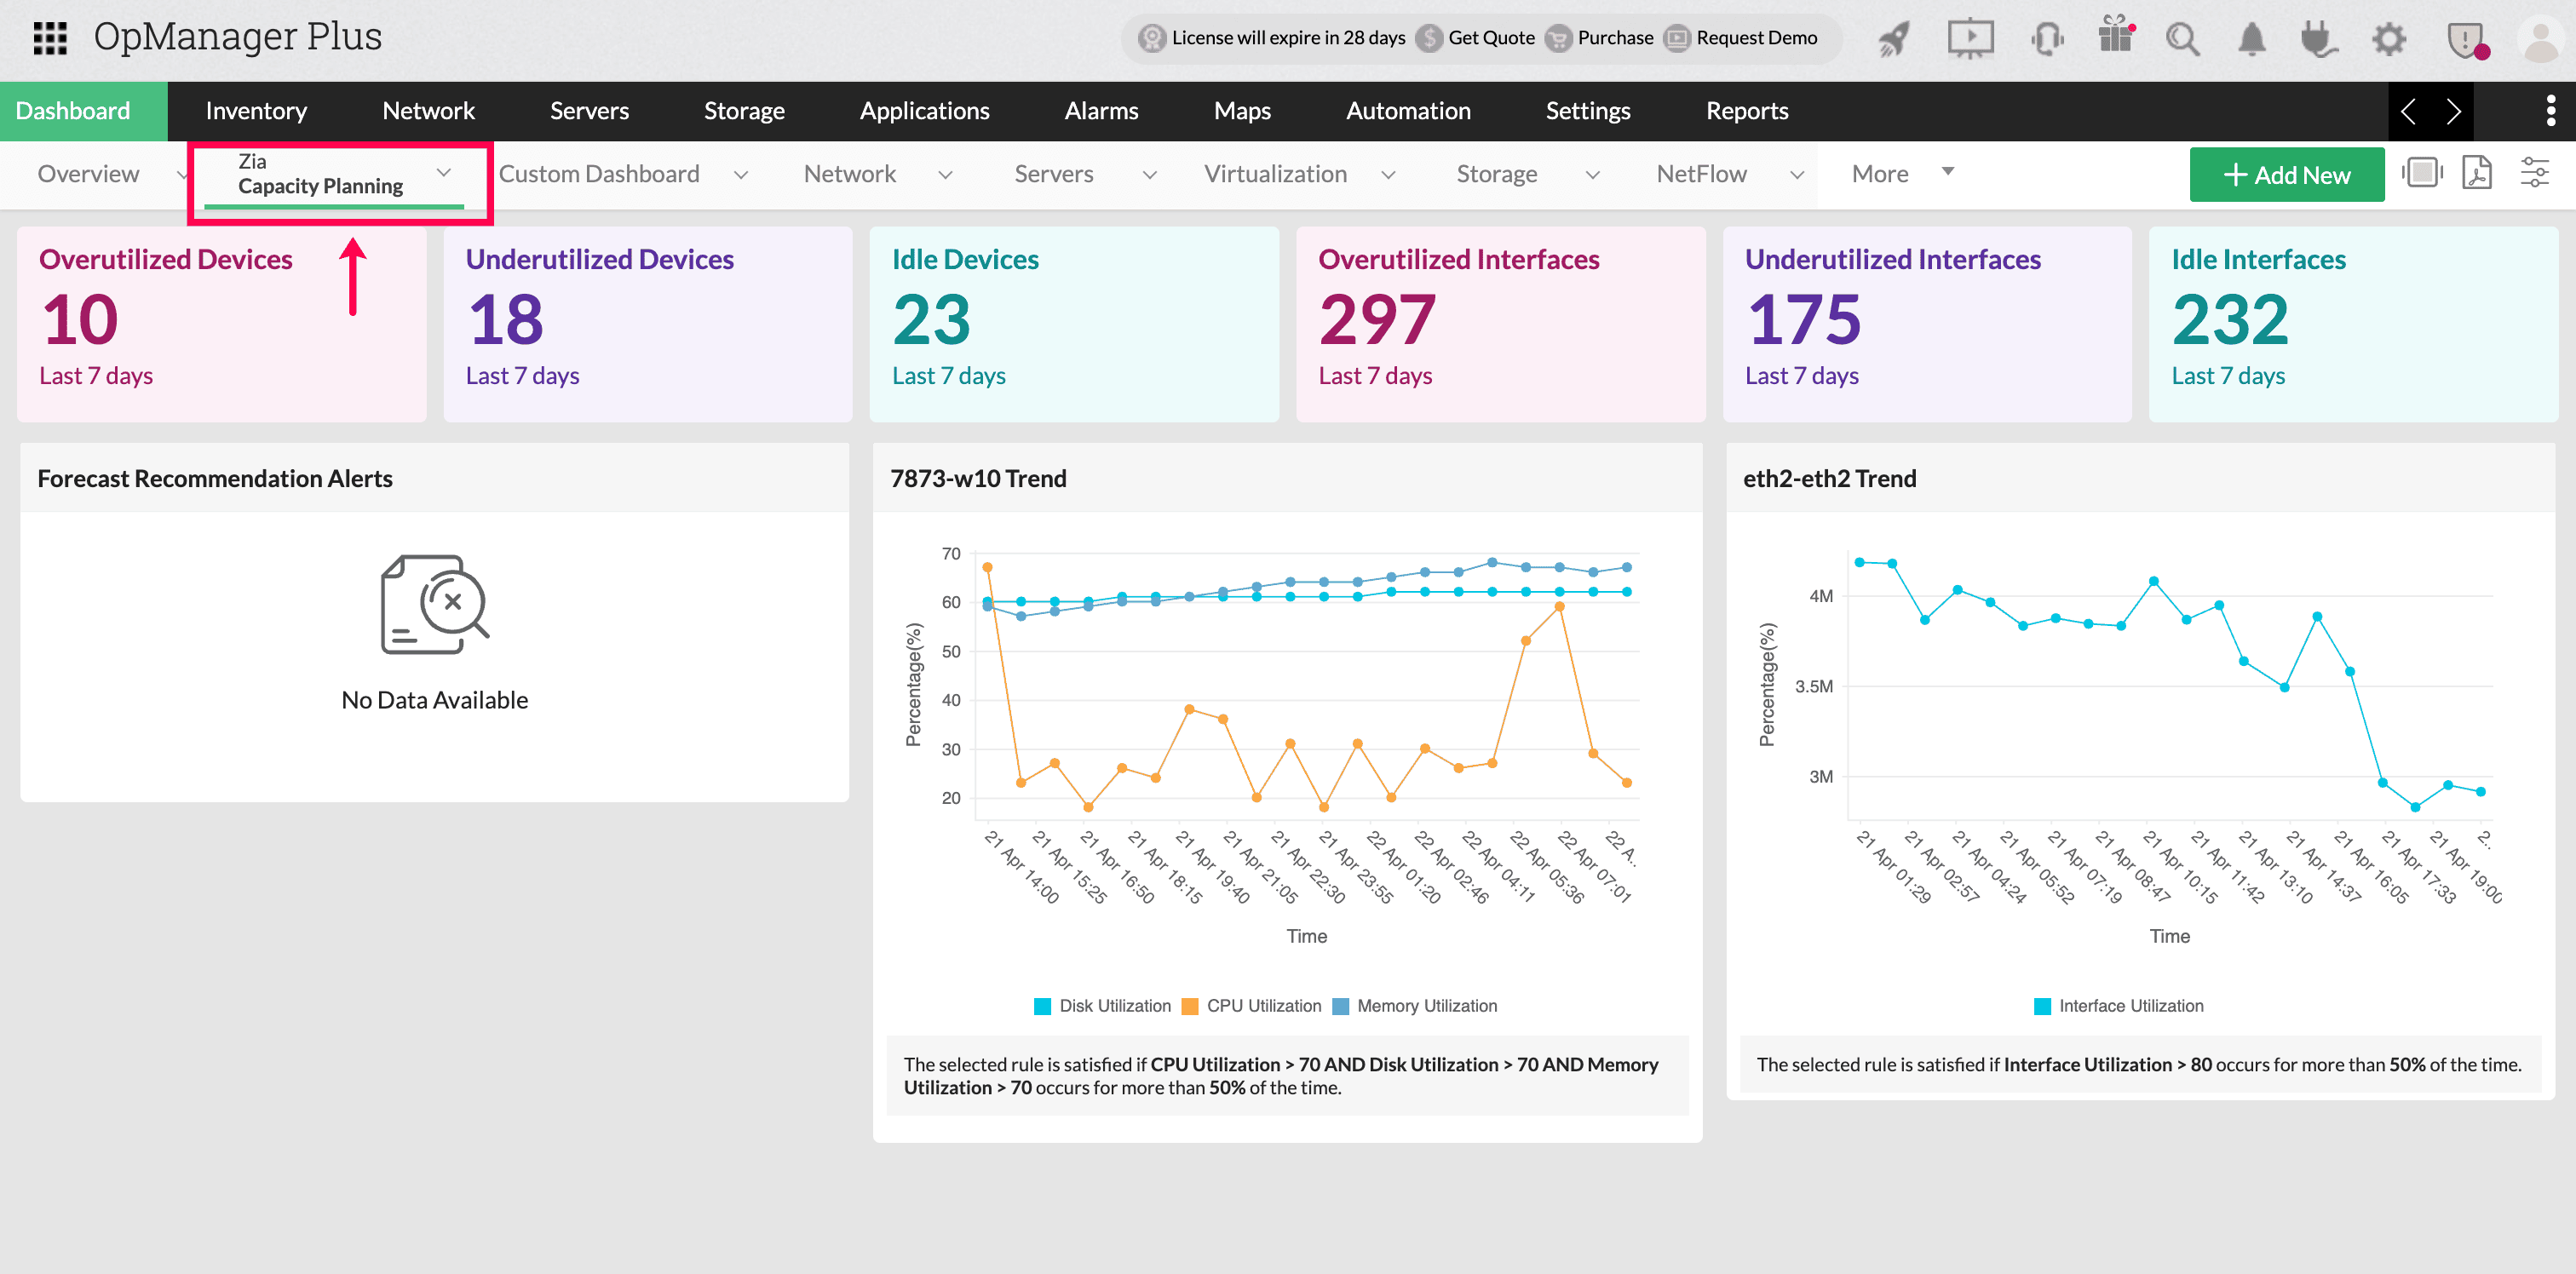2576x1274 pixels.
Task: Open the presentation video icon
Action: 1970,40
